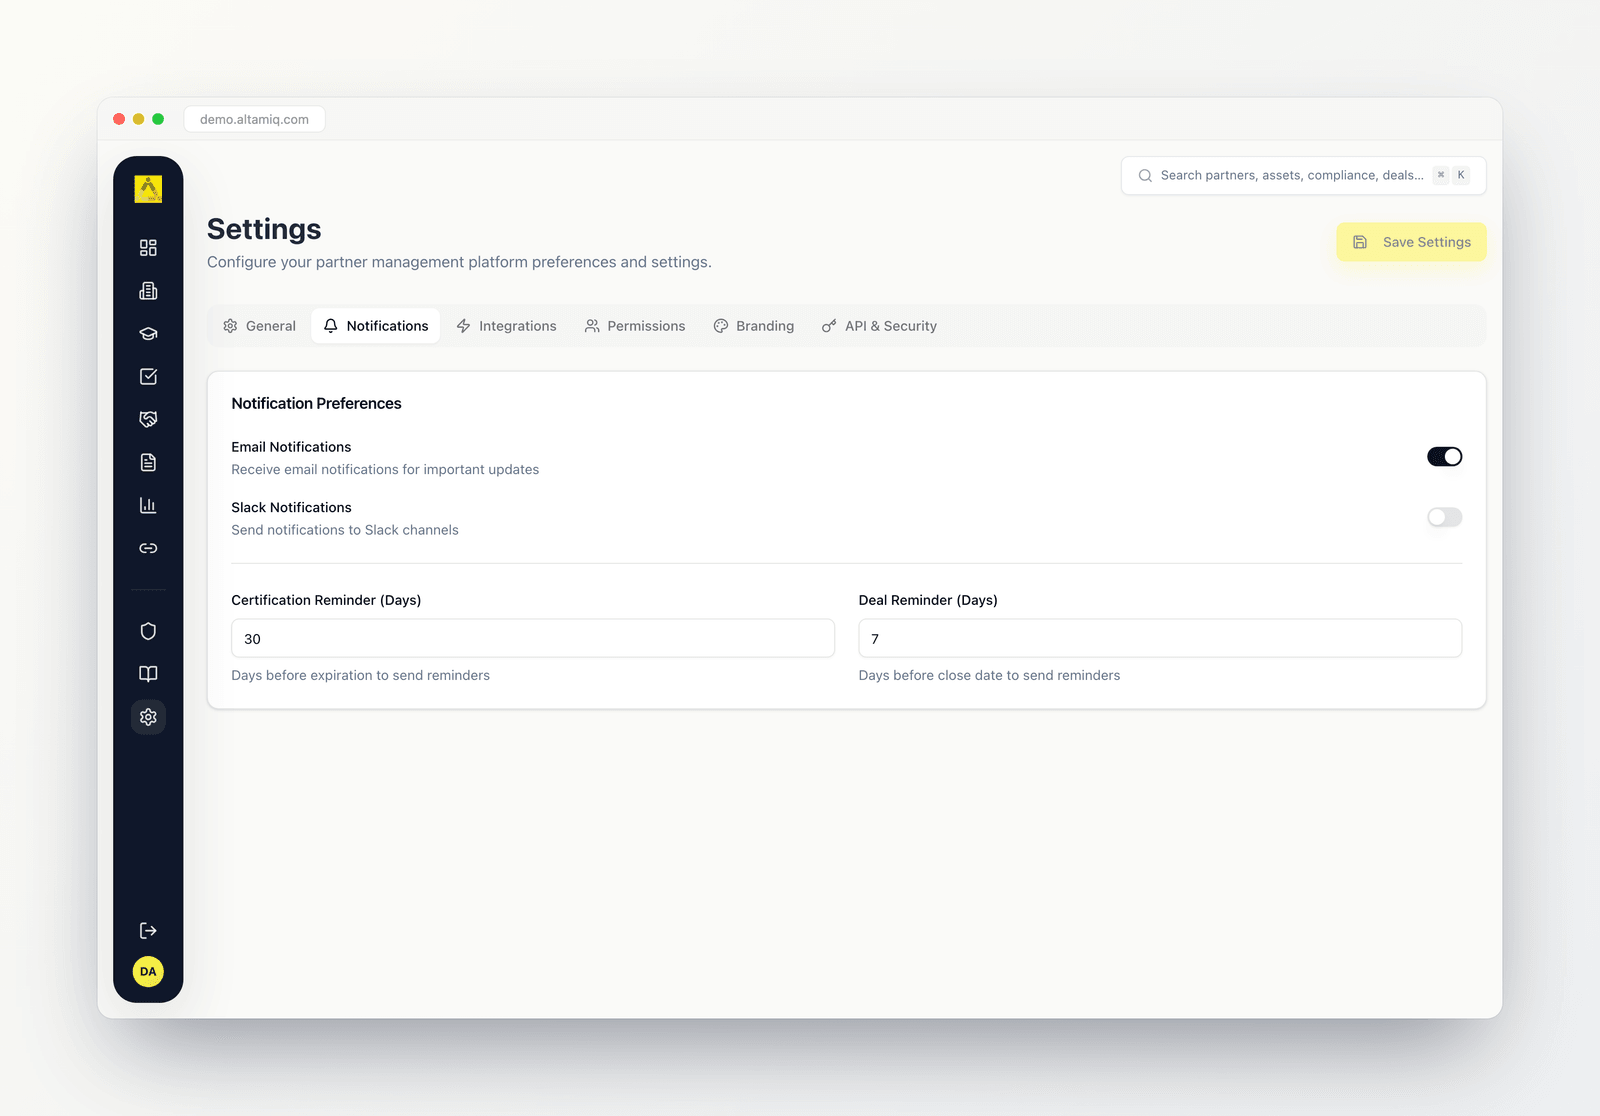Click the magnifier icon in search bar
1600x1116 pixels.
pos(1145,175)
